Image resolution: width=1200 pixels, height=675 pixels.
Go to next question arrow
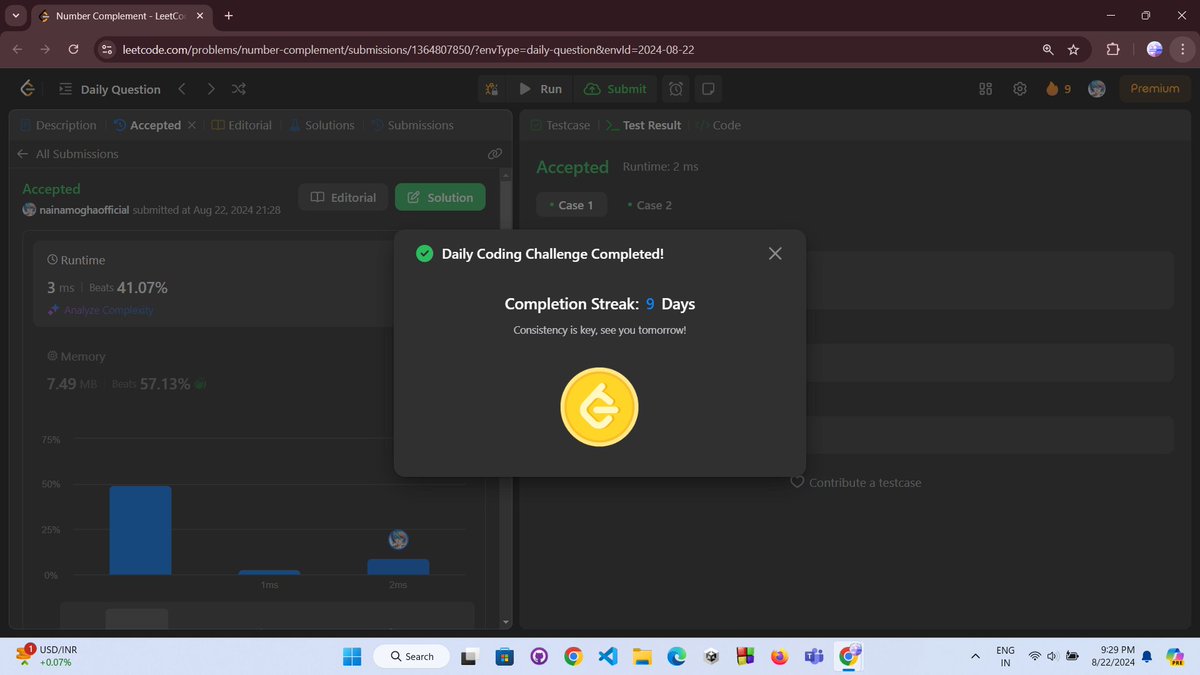[210, 89]
